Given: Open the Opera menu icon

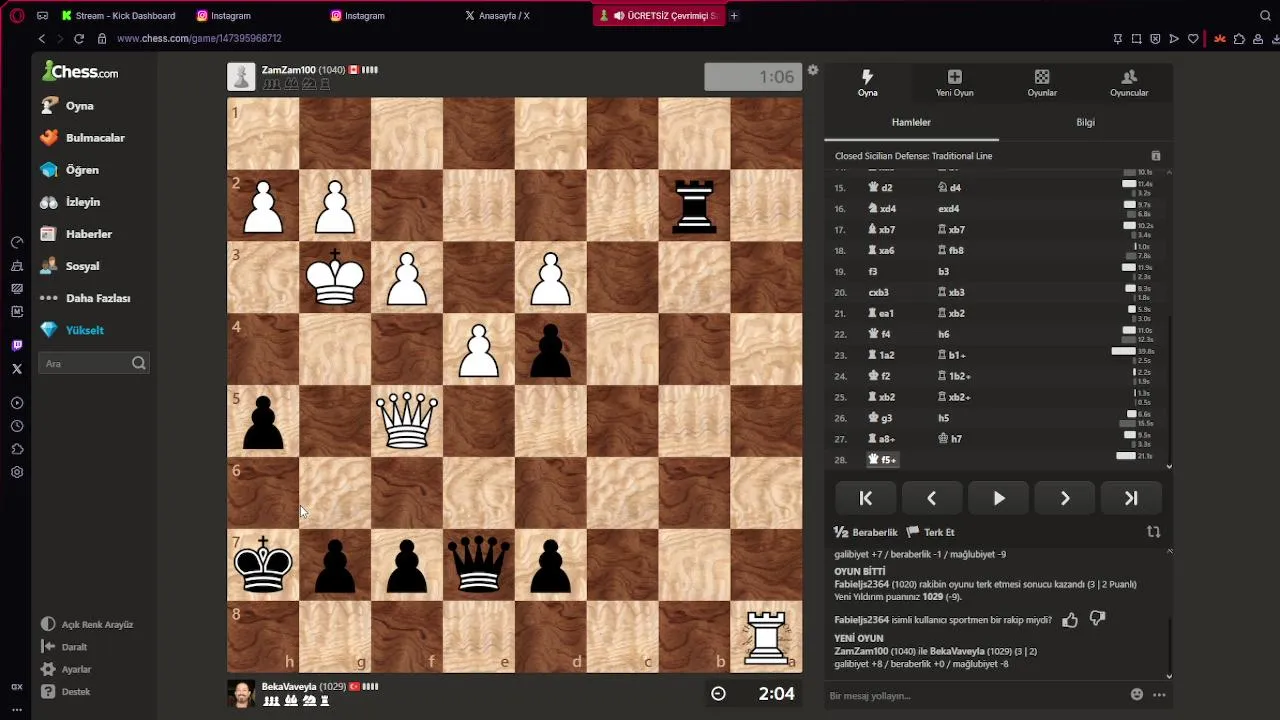Looking at the screenshot, I should coord(17,15).
